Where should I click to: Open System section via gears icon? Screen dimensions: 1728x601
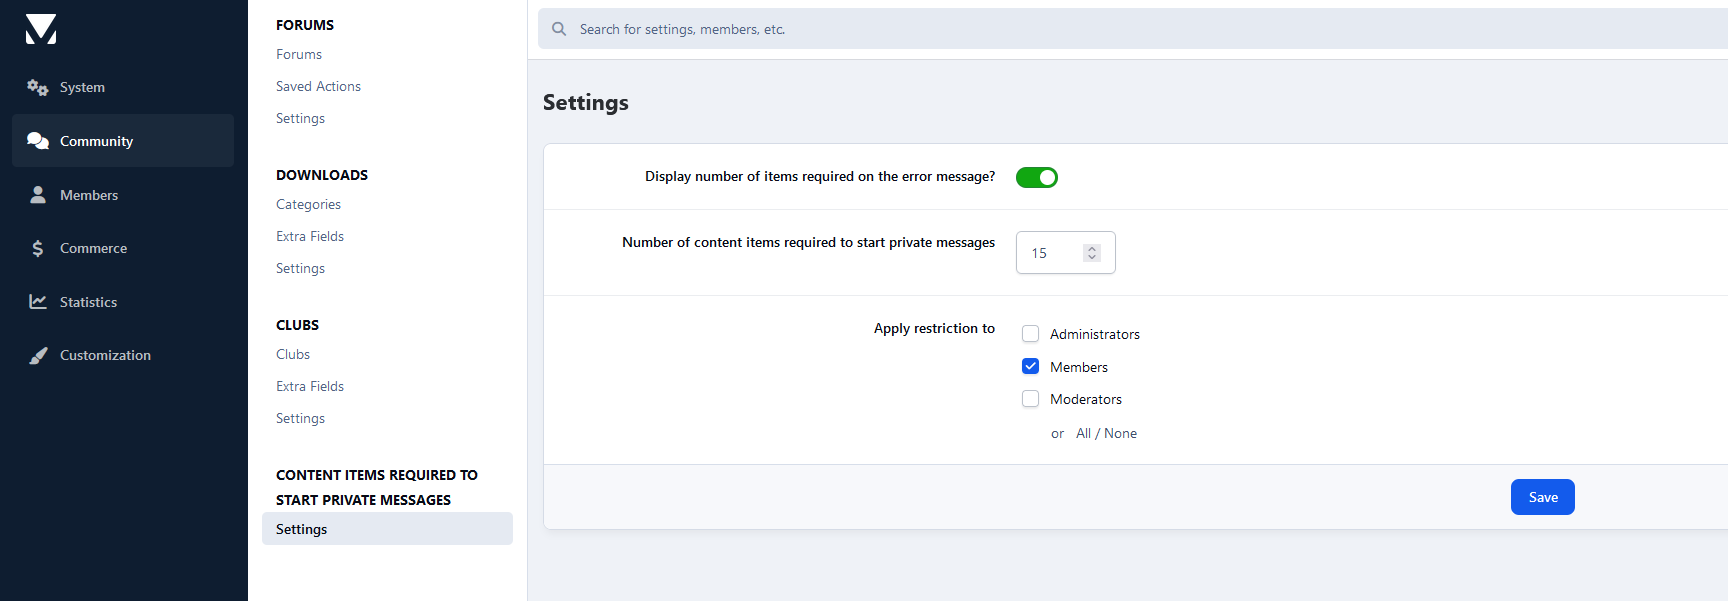[x=38, y=88]
